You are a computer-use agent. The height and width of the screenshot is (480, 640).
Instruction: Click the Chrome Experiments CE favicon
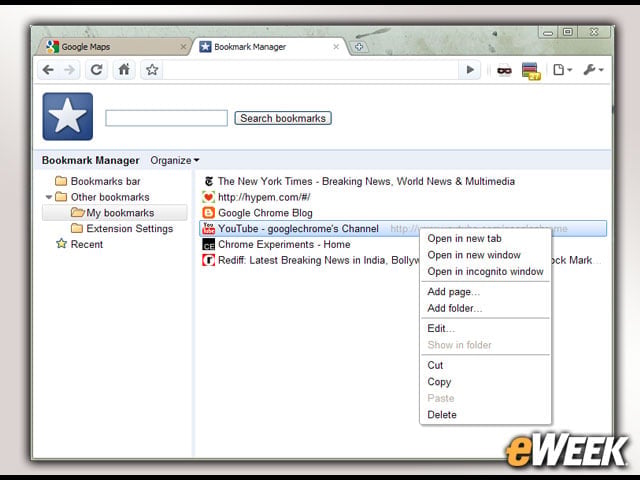[x=209, y=244]
